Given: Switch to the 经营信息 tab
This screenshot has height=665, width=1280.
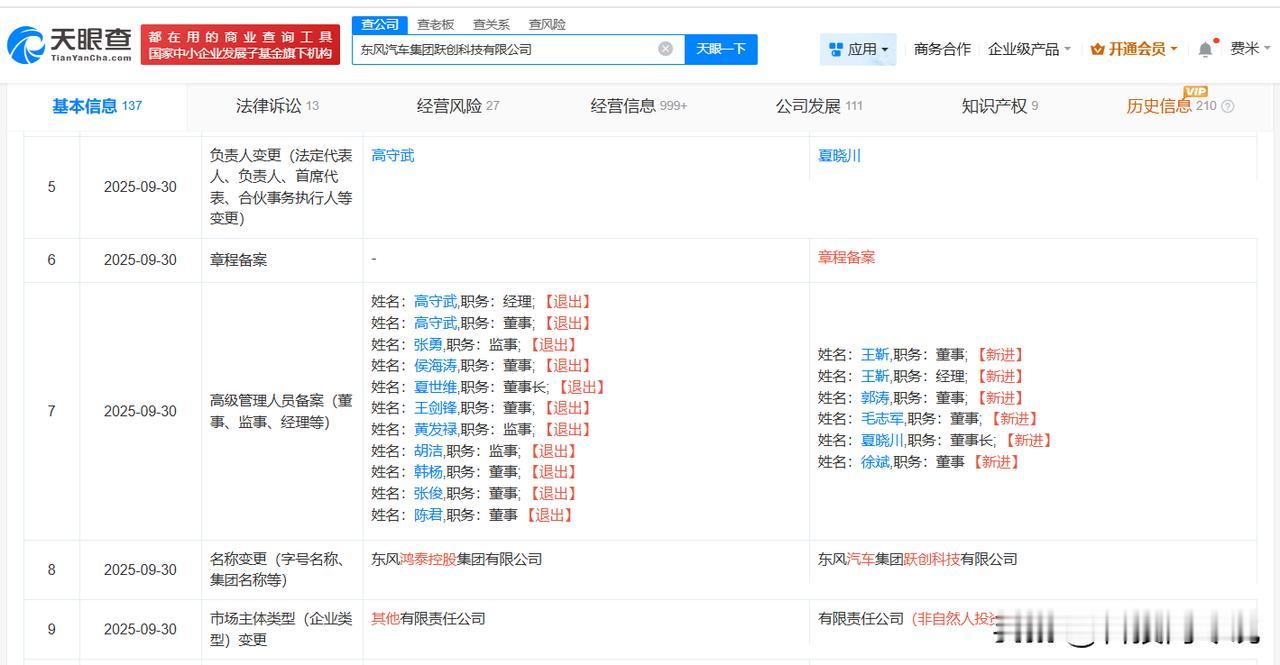Looking at the screenshot, I should click(639, 106).
